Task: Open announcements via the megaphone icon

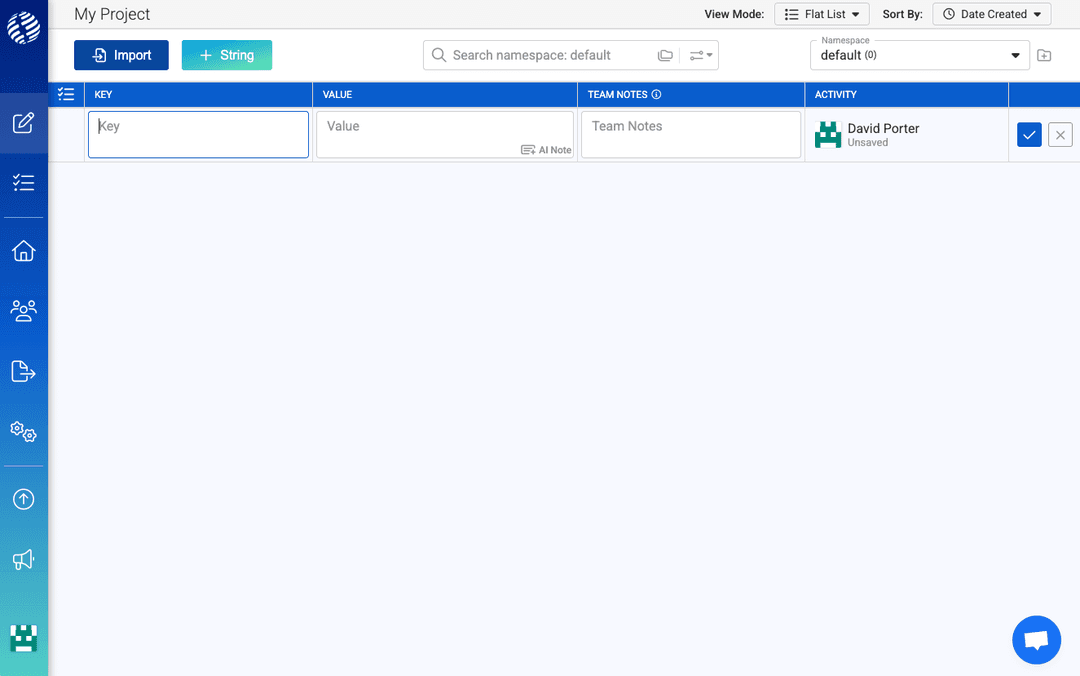Action: (23, 560)
